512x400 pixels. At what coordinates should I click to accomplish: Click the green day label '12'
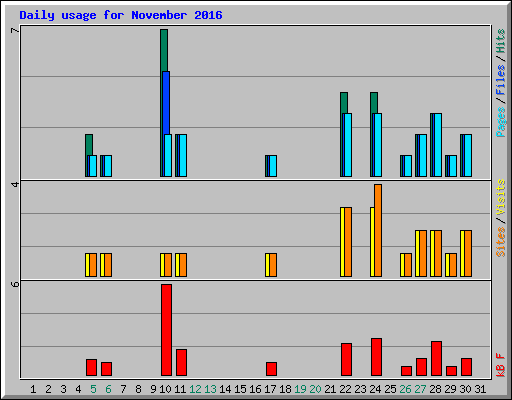(x=195, y=389)
